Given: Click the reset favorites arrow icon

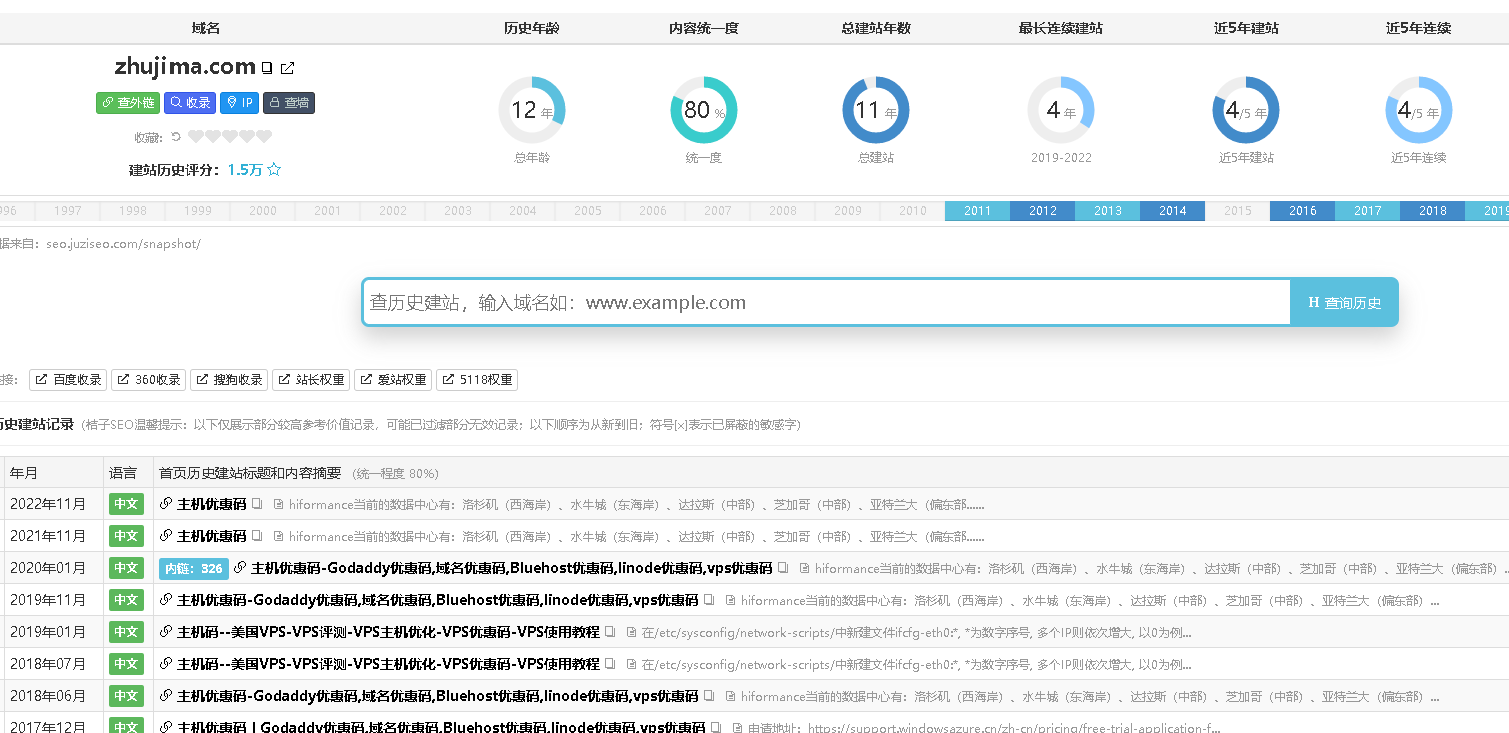Looking at the screenshot, I should (176, 137).
